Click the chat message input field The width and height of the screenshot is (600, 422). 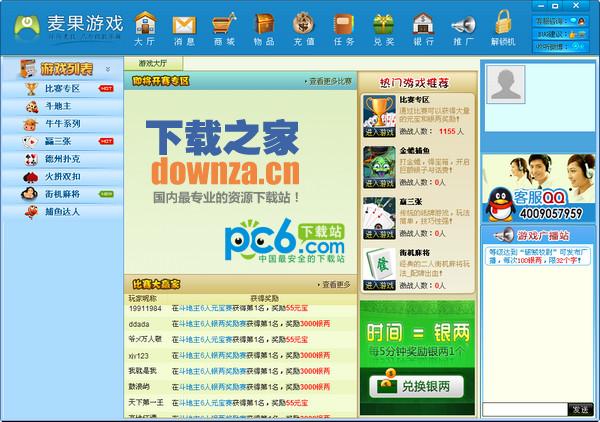pyautogui.click(x=524, y=409)
